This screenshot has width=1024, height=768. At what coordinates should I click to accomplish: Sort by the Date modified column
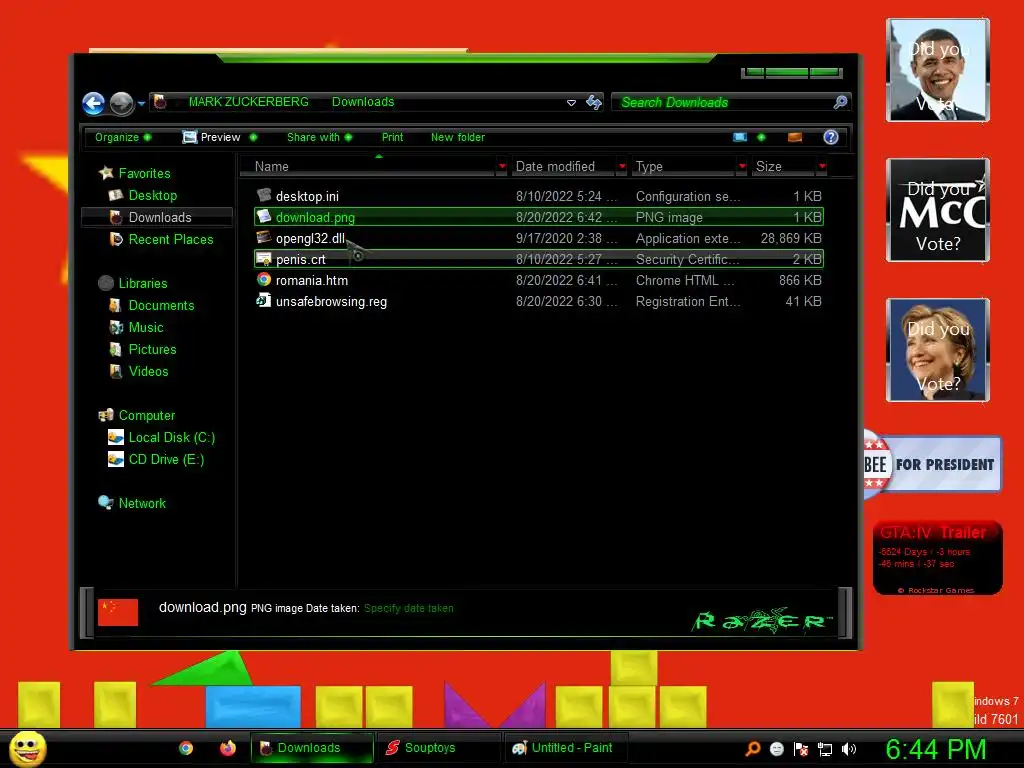coord(562,167)
